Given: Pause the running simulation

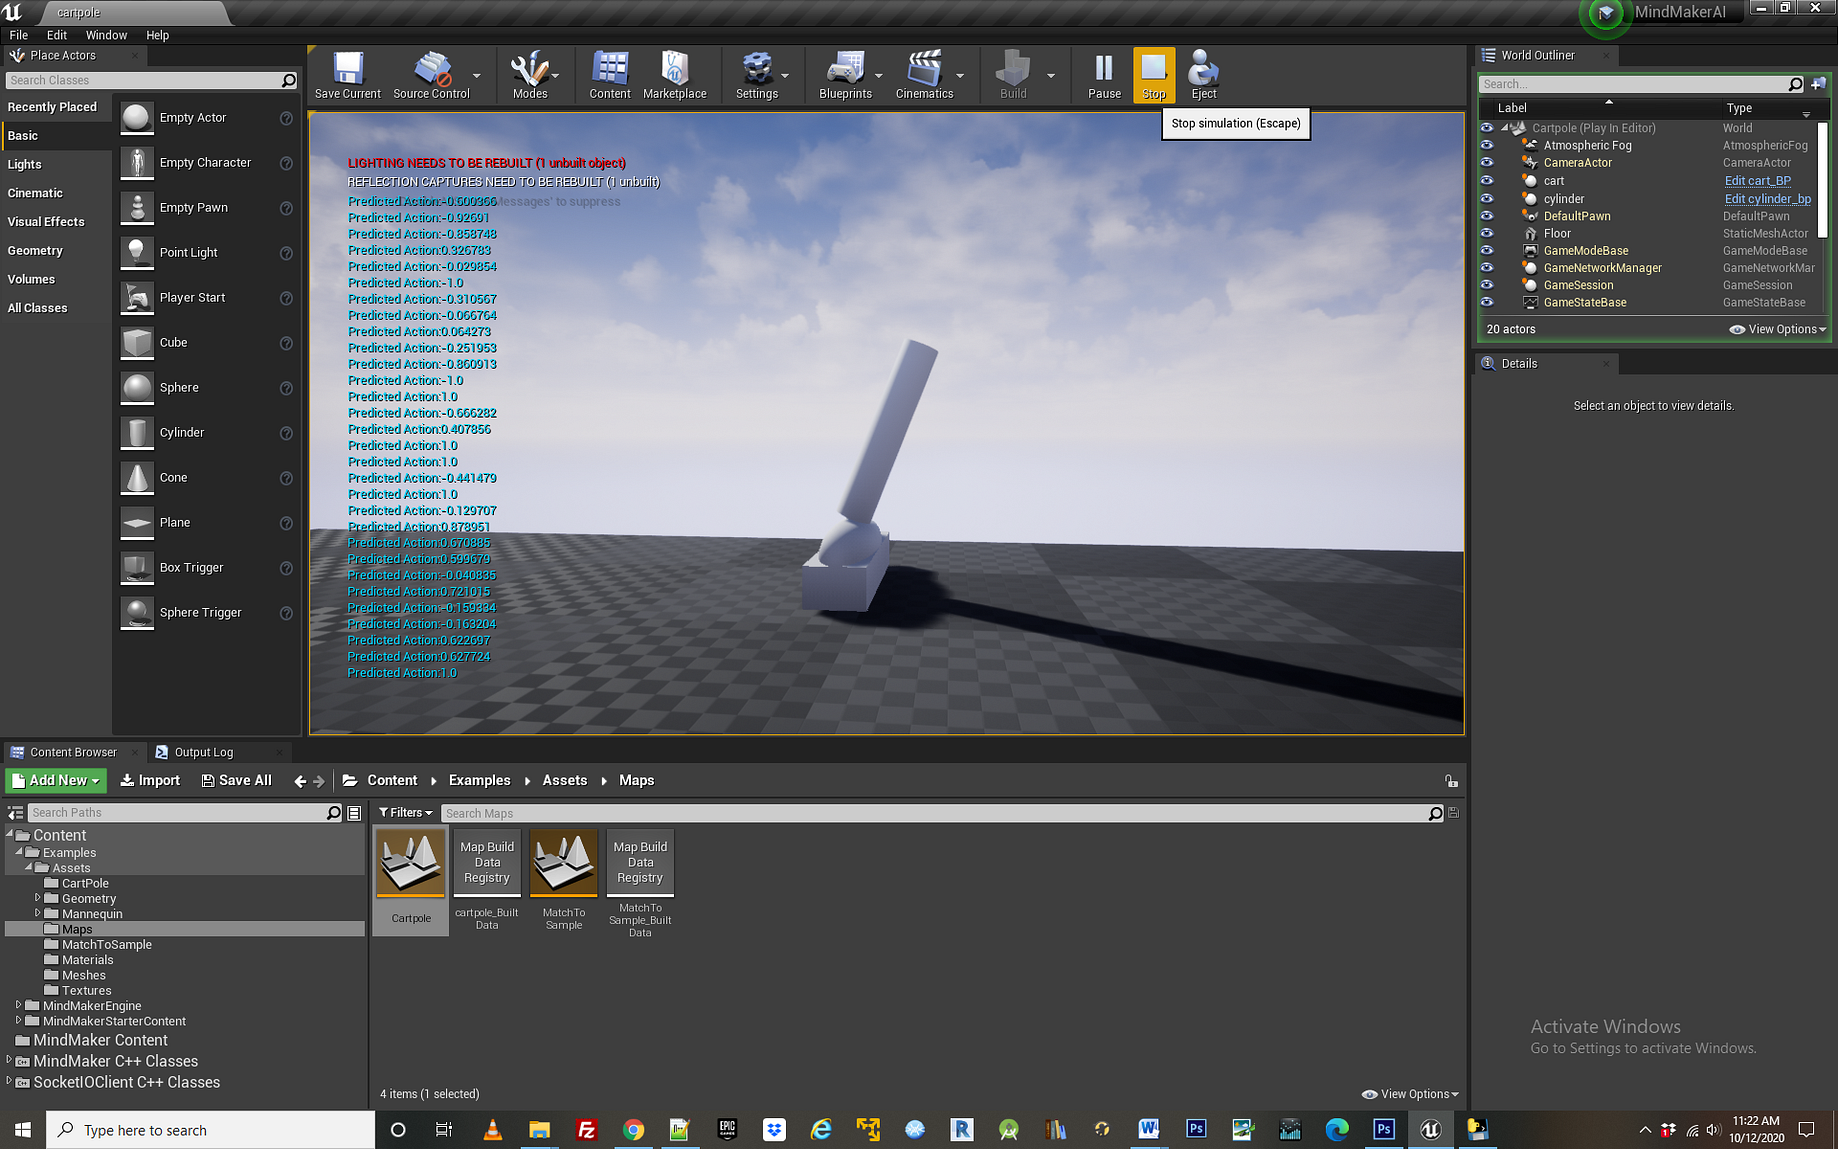Looking at the screenshot, I should pos(1104,75).
